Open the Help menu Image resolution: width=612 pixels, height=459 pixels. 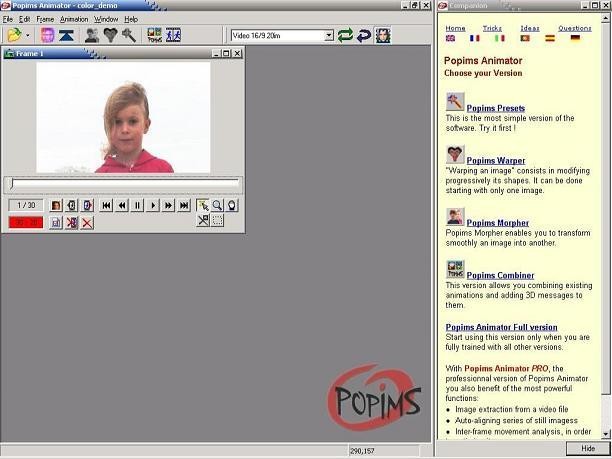click(x=131, y=19)
